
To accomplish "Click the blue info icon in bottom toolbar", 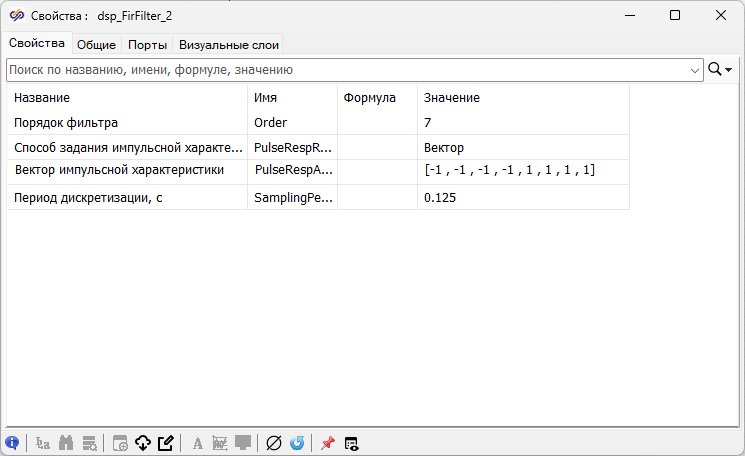I will pyautogui.click(x=13, y=443).
